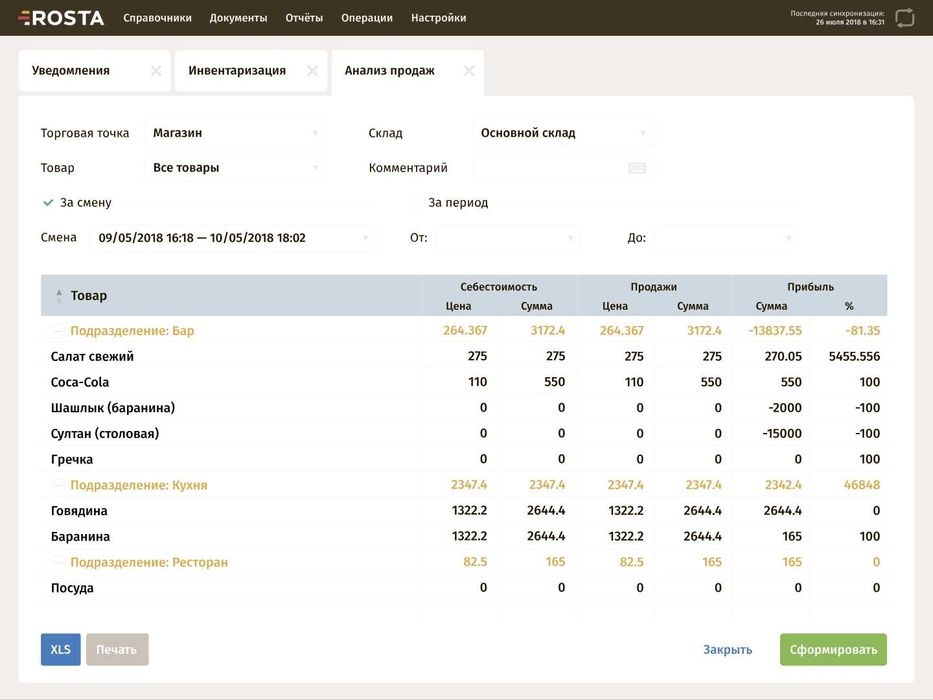
Task: Close the Анализ продаж tab
Action: pyautogui.click(x=469, y=71)
